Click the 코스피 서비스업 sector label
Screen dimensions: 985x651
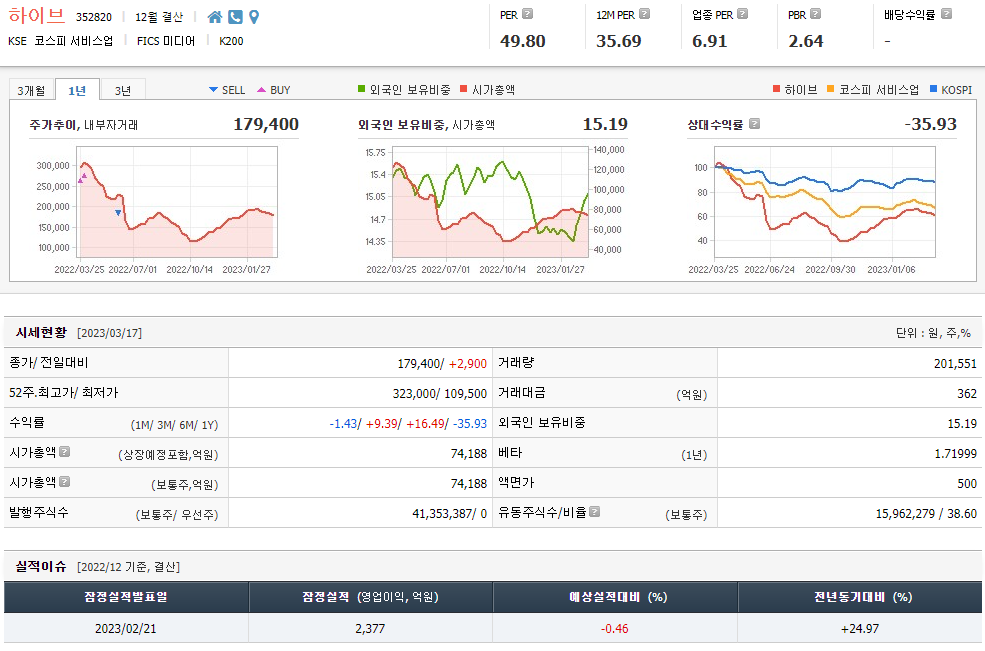(x=73, y=41)
